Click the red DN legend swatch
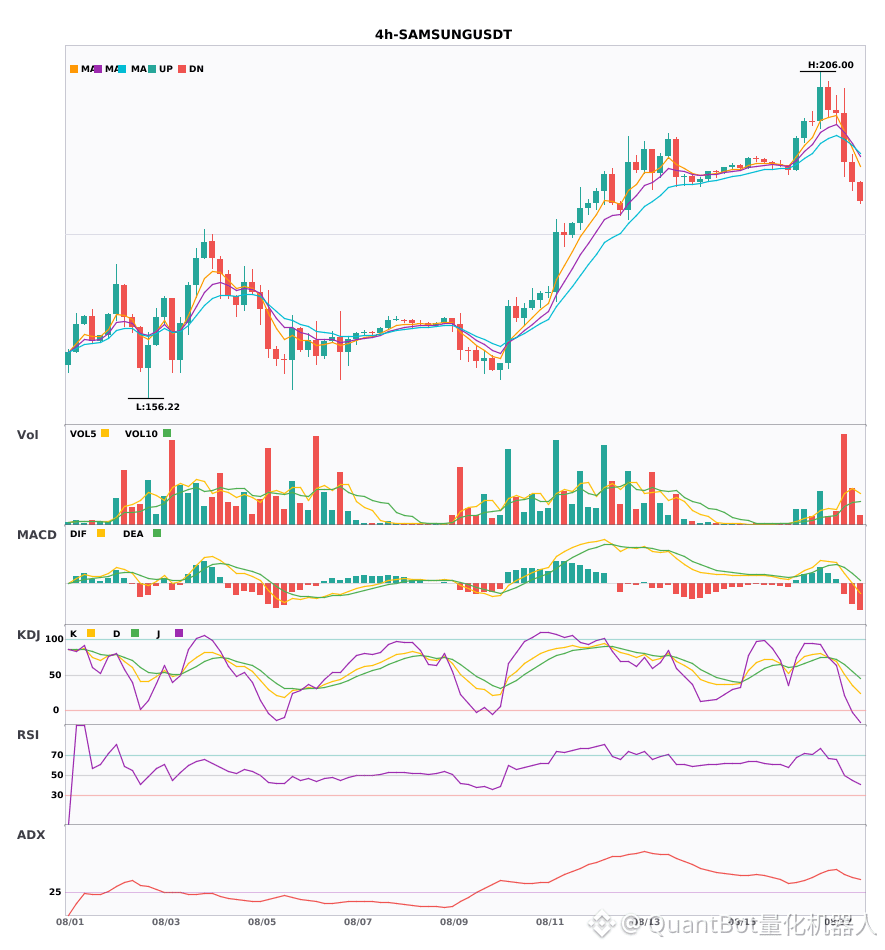 pyautogui.click(x=182, y=69)
